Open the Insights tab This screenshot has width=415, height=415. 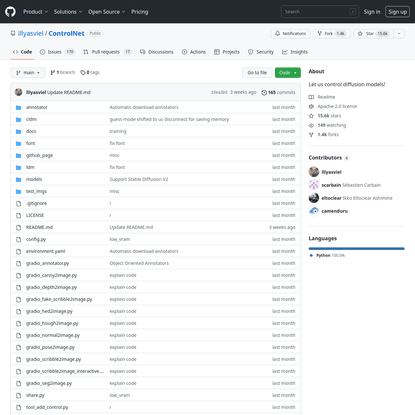295,52
